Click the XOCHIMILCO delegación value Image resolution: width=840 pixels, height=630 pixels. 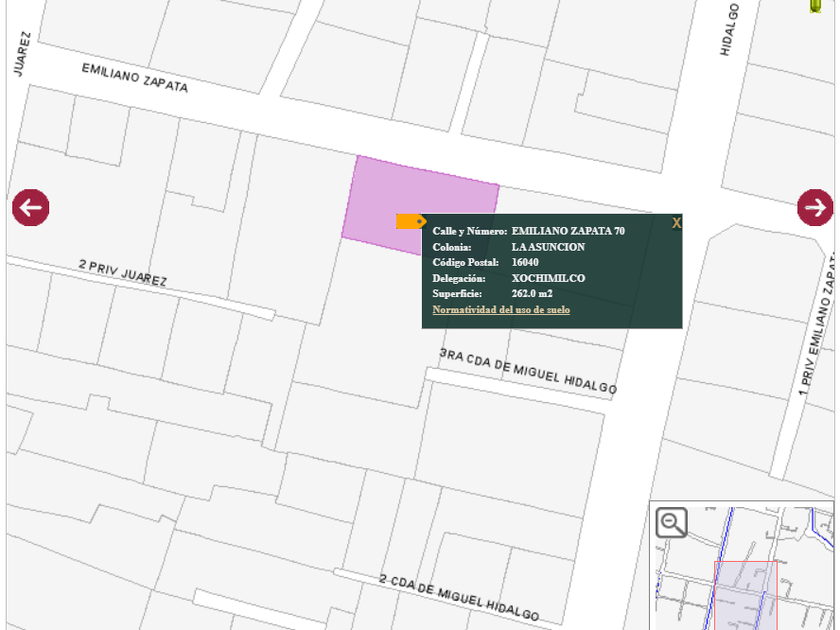pyautogui.click(x=548, y=278)
